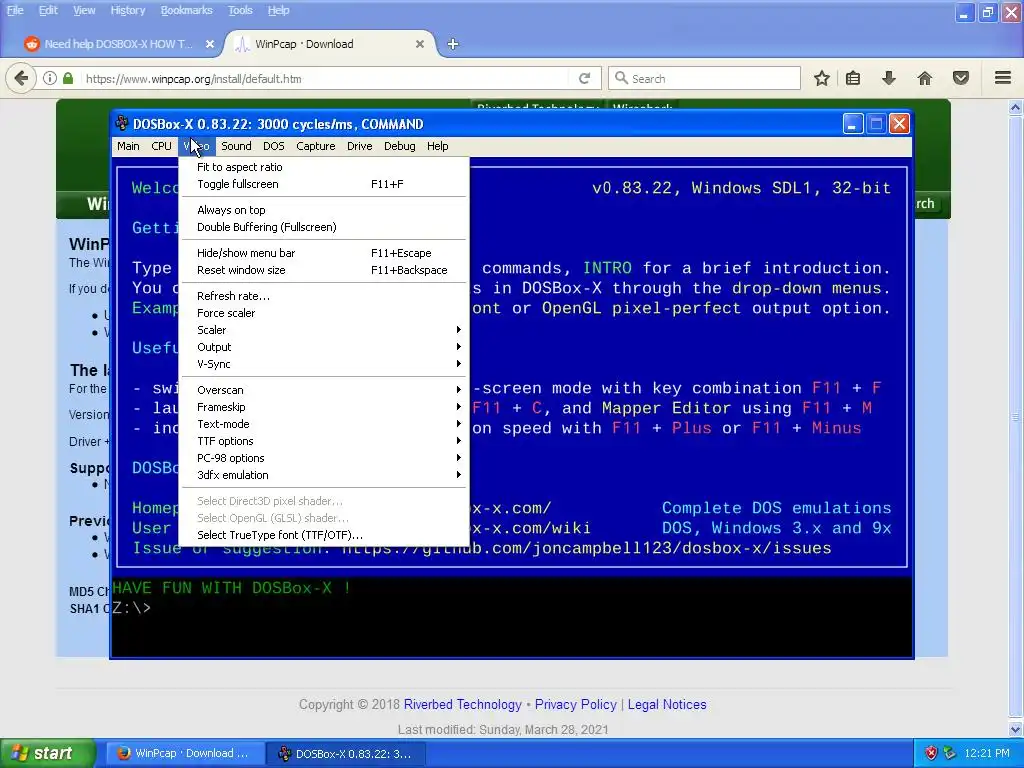Switch to WinPcap Download taskbar button
Screen dimensions: 1024x768
point(184,754)
